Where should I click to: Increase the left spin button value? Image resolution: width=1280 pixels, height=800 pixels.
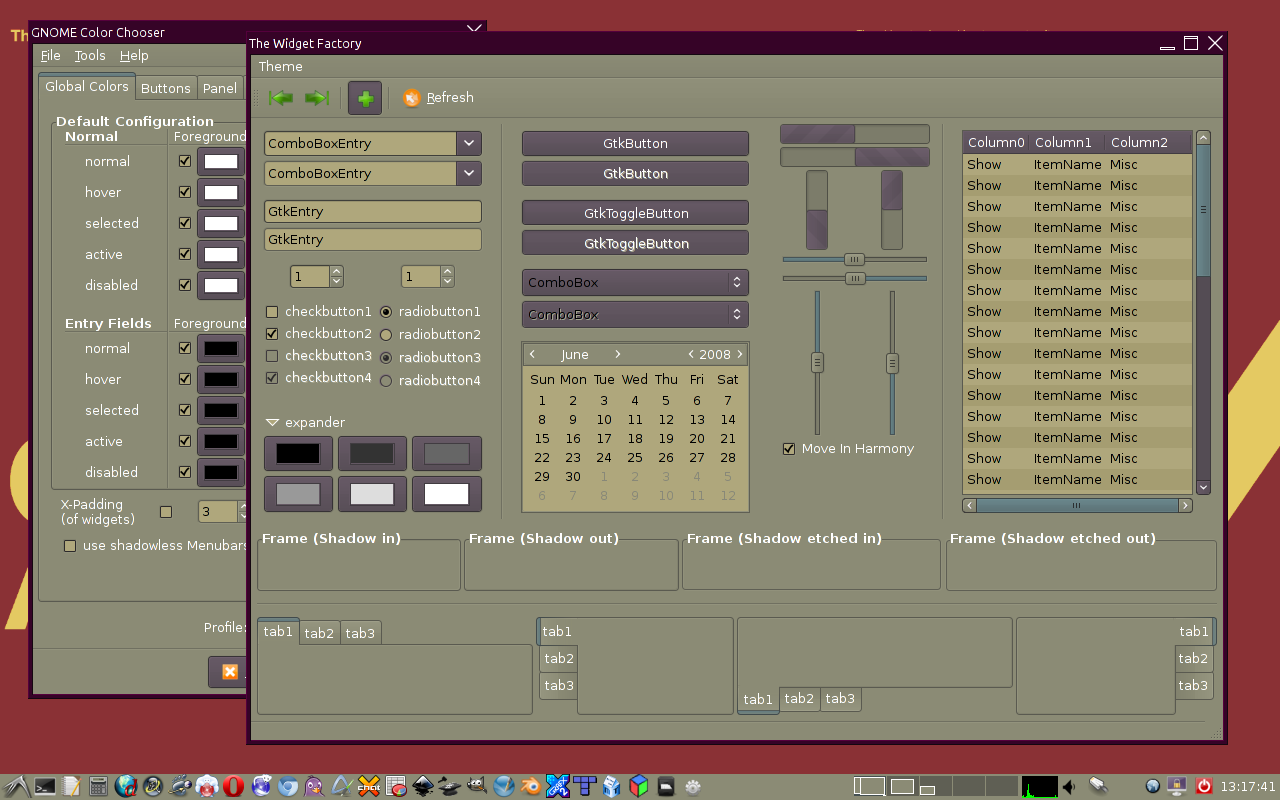click(x=337, y=271)
